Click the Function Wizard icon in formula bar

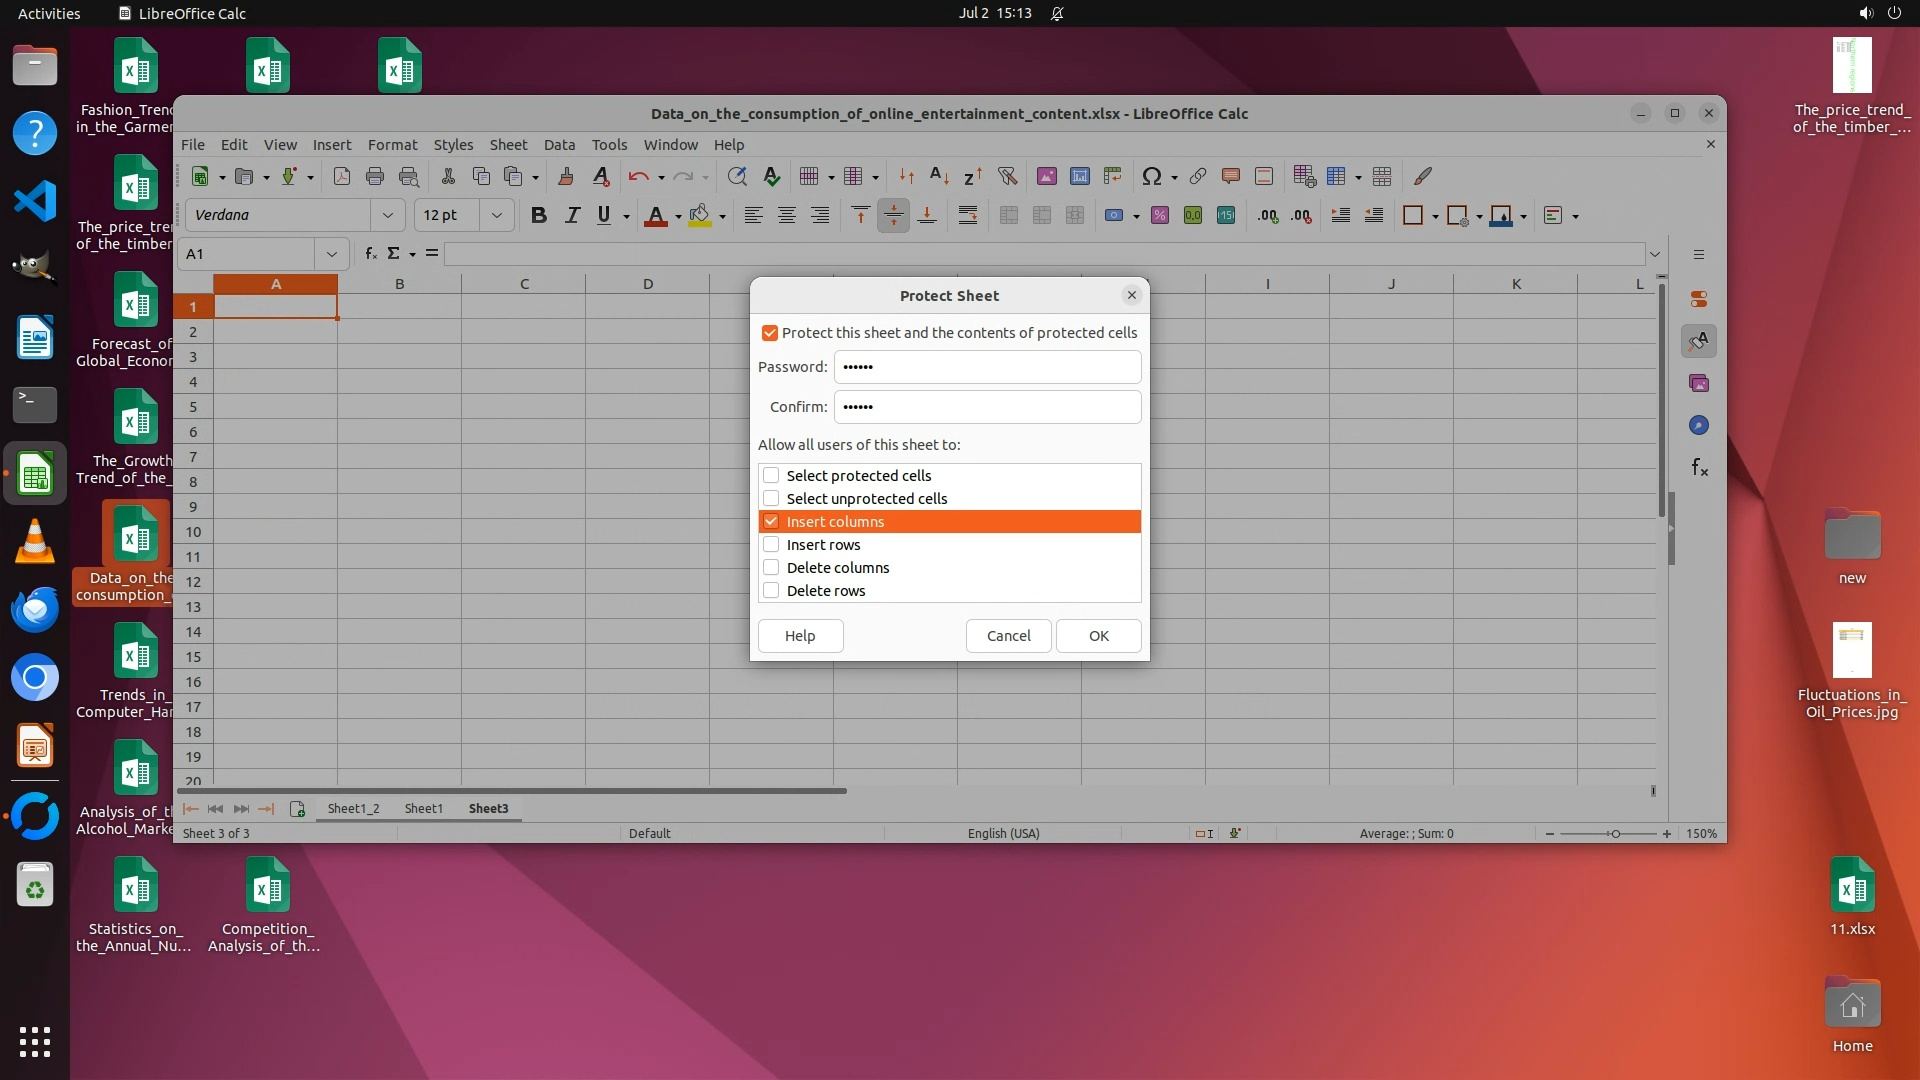click(x=370, y=254)
